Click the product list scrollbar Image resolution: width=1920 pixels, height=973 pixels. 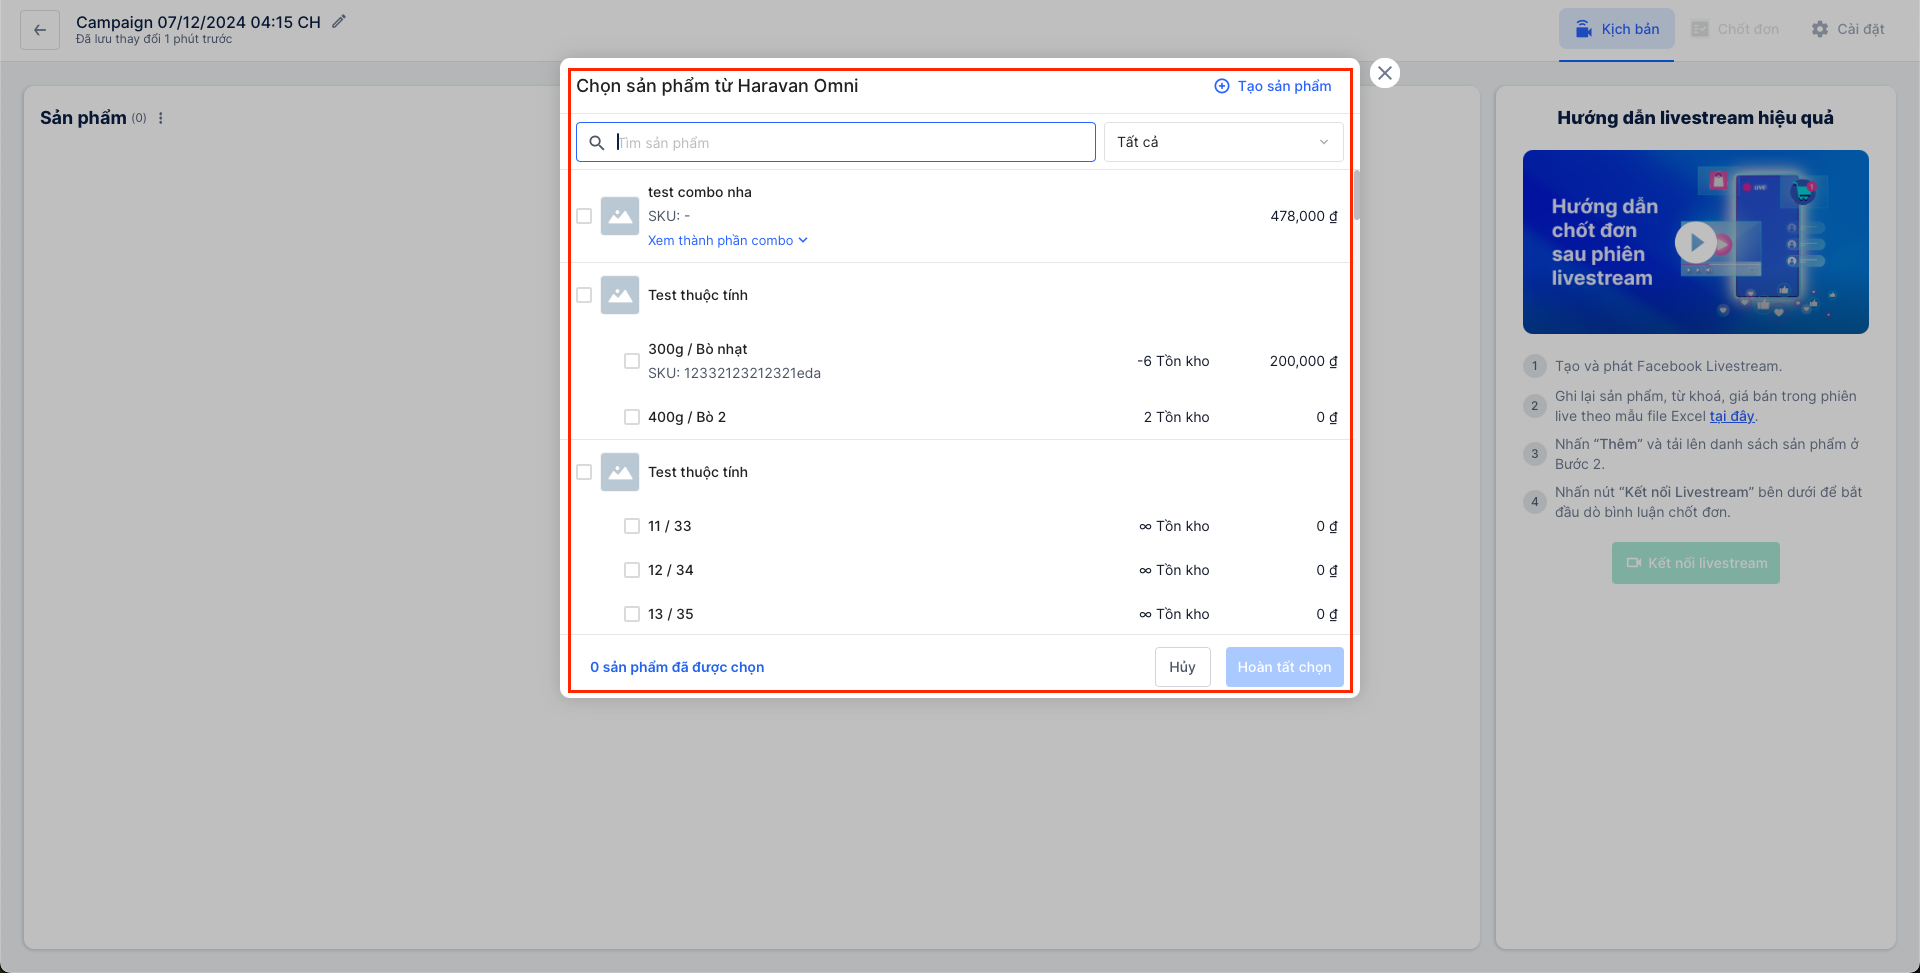1356,195
